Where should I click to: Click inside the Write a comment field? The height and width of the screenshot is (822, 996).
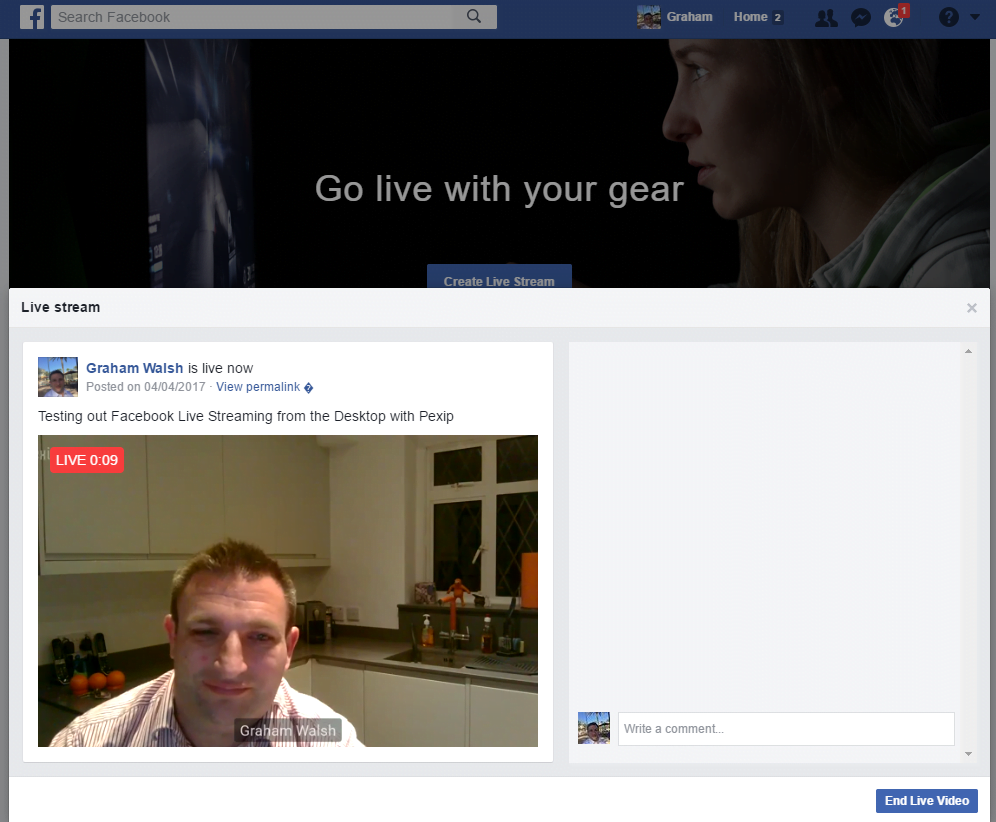coord(786,729)
